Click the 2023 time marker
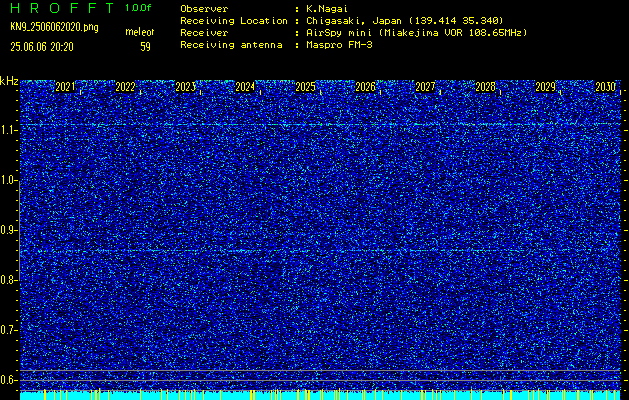The width and height of the screenshot is (629, 400). point(185,87)
